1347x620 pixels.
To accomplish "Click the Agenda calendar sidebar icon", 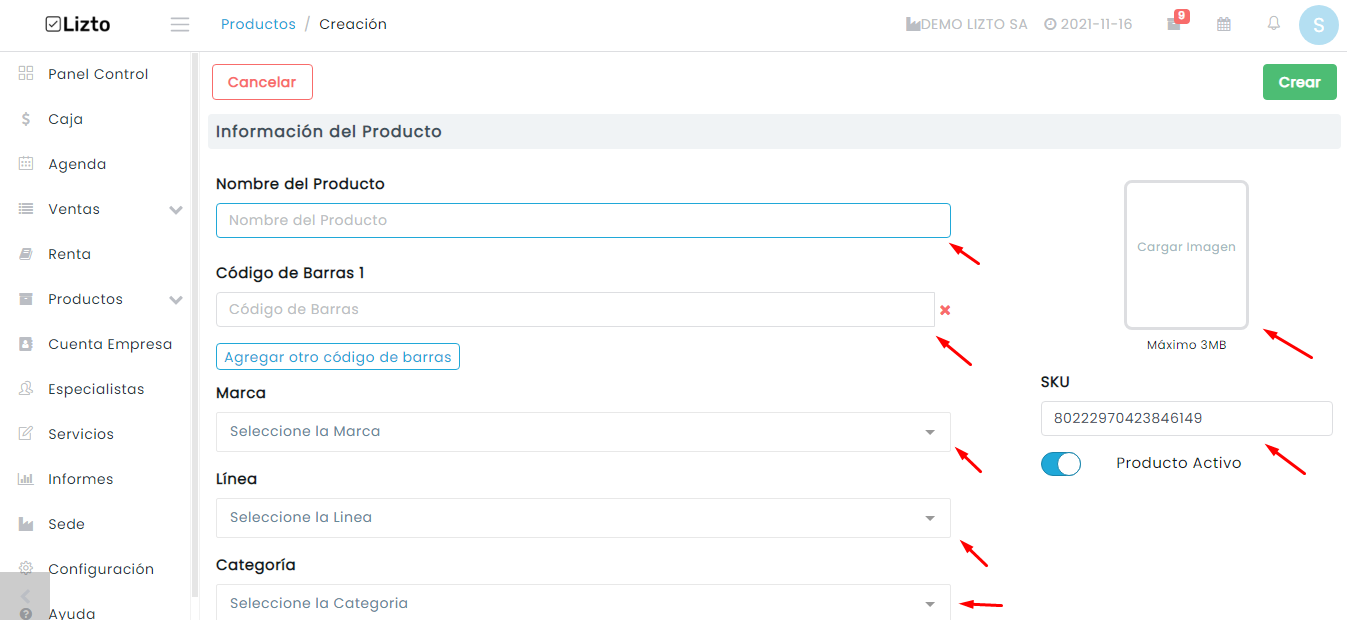I will point(26,164).
